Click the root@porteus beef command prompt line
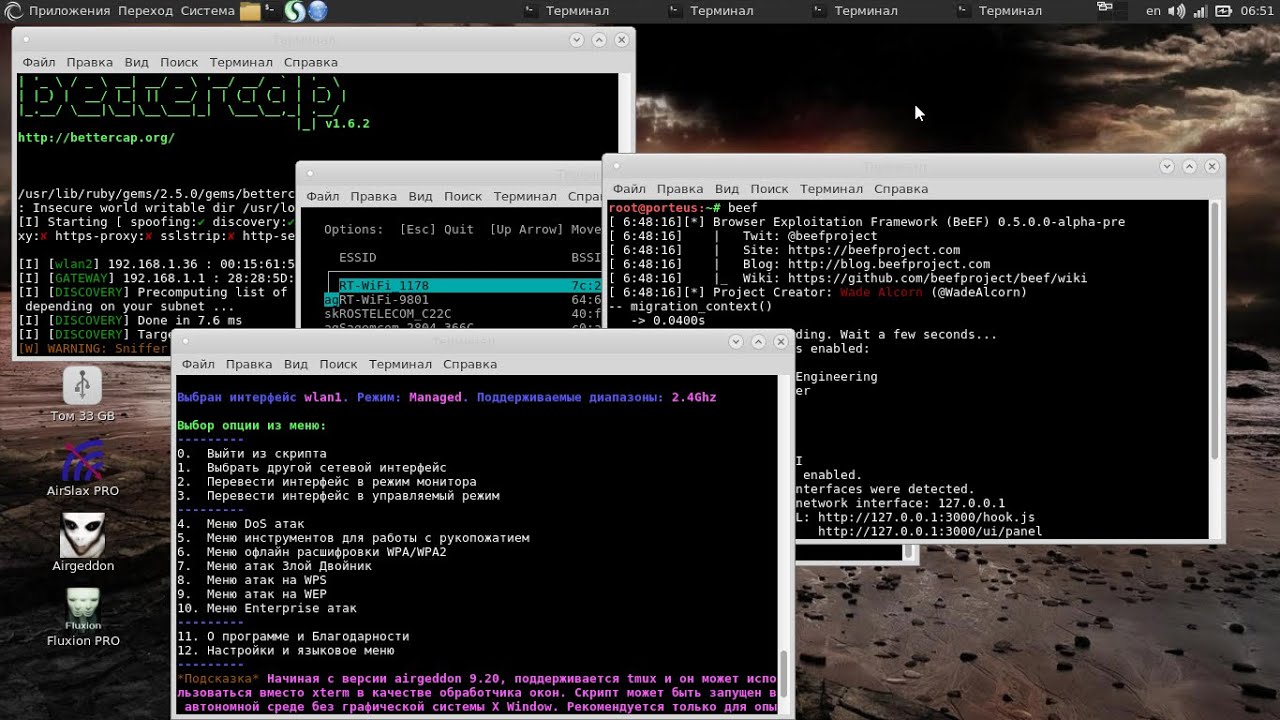Viewport: 1280px width, 720px height. (x=683, y=208)
